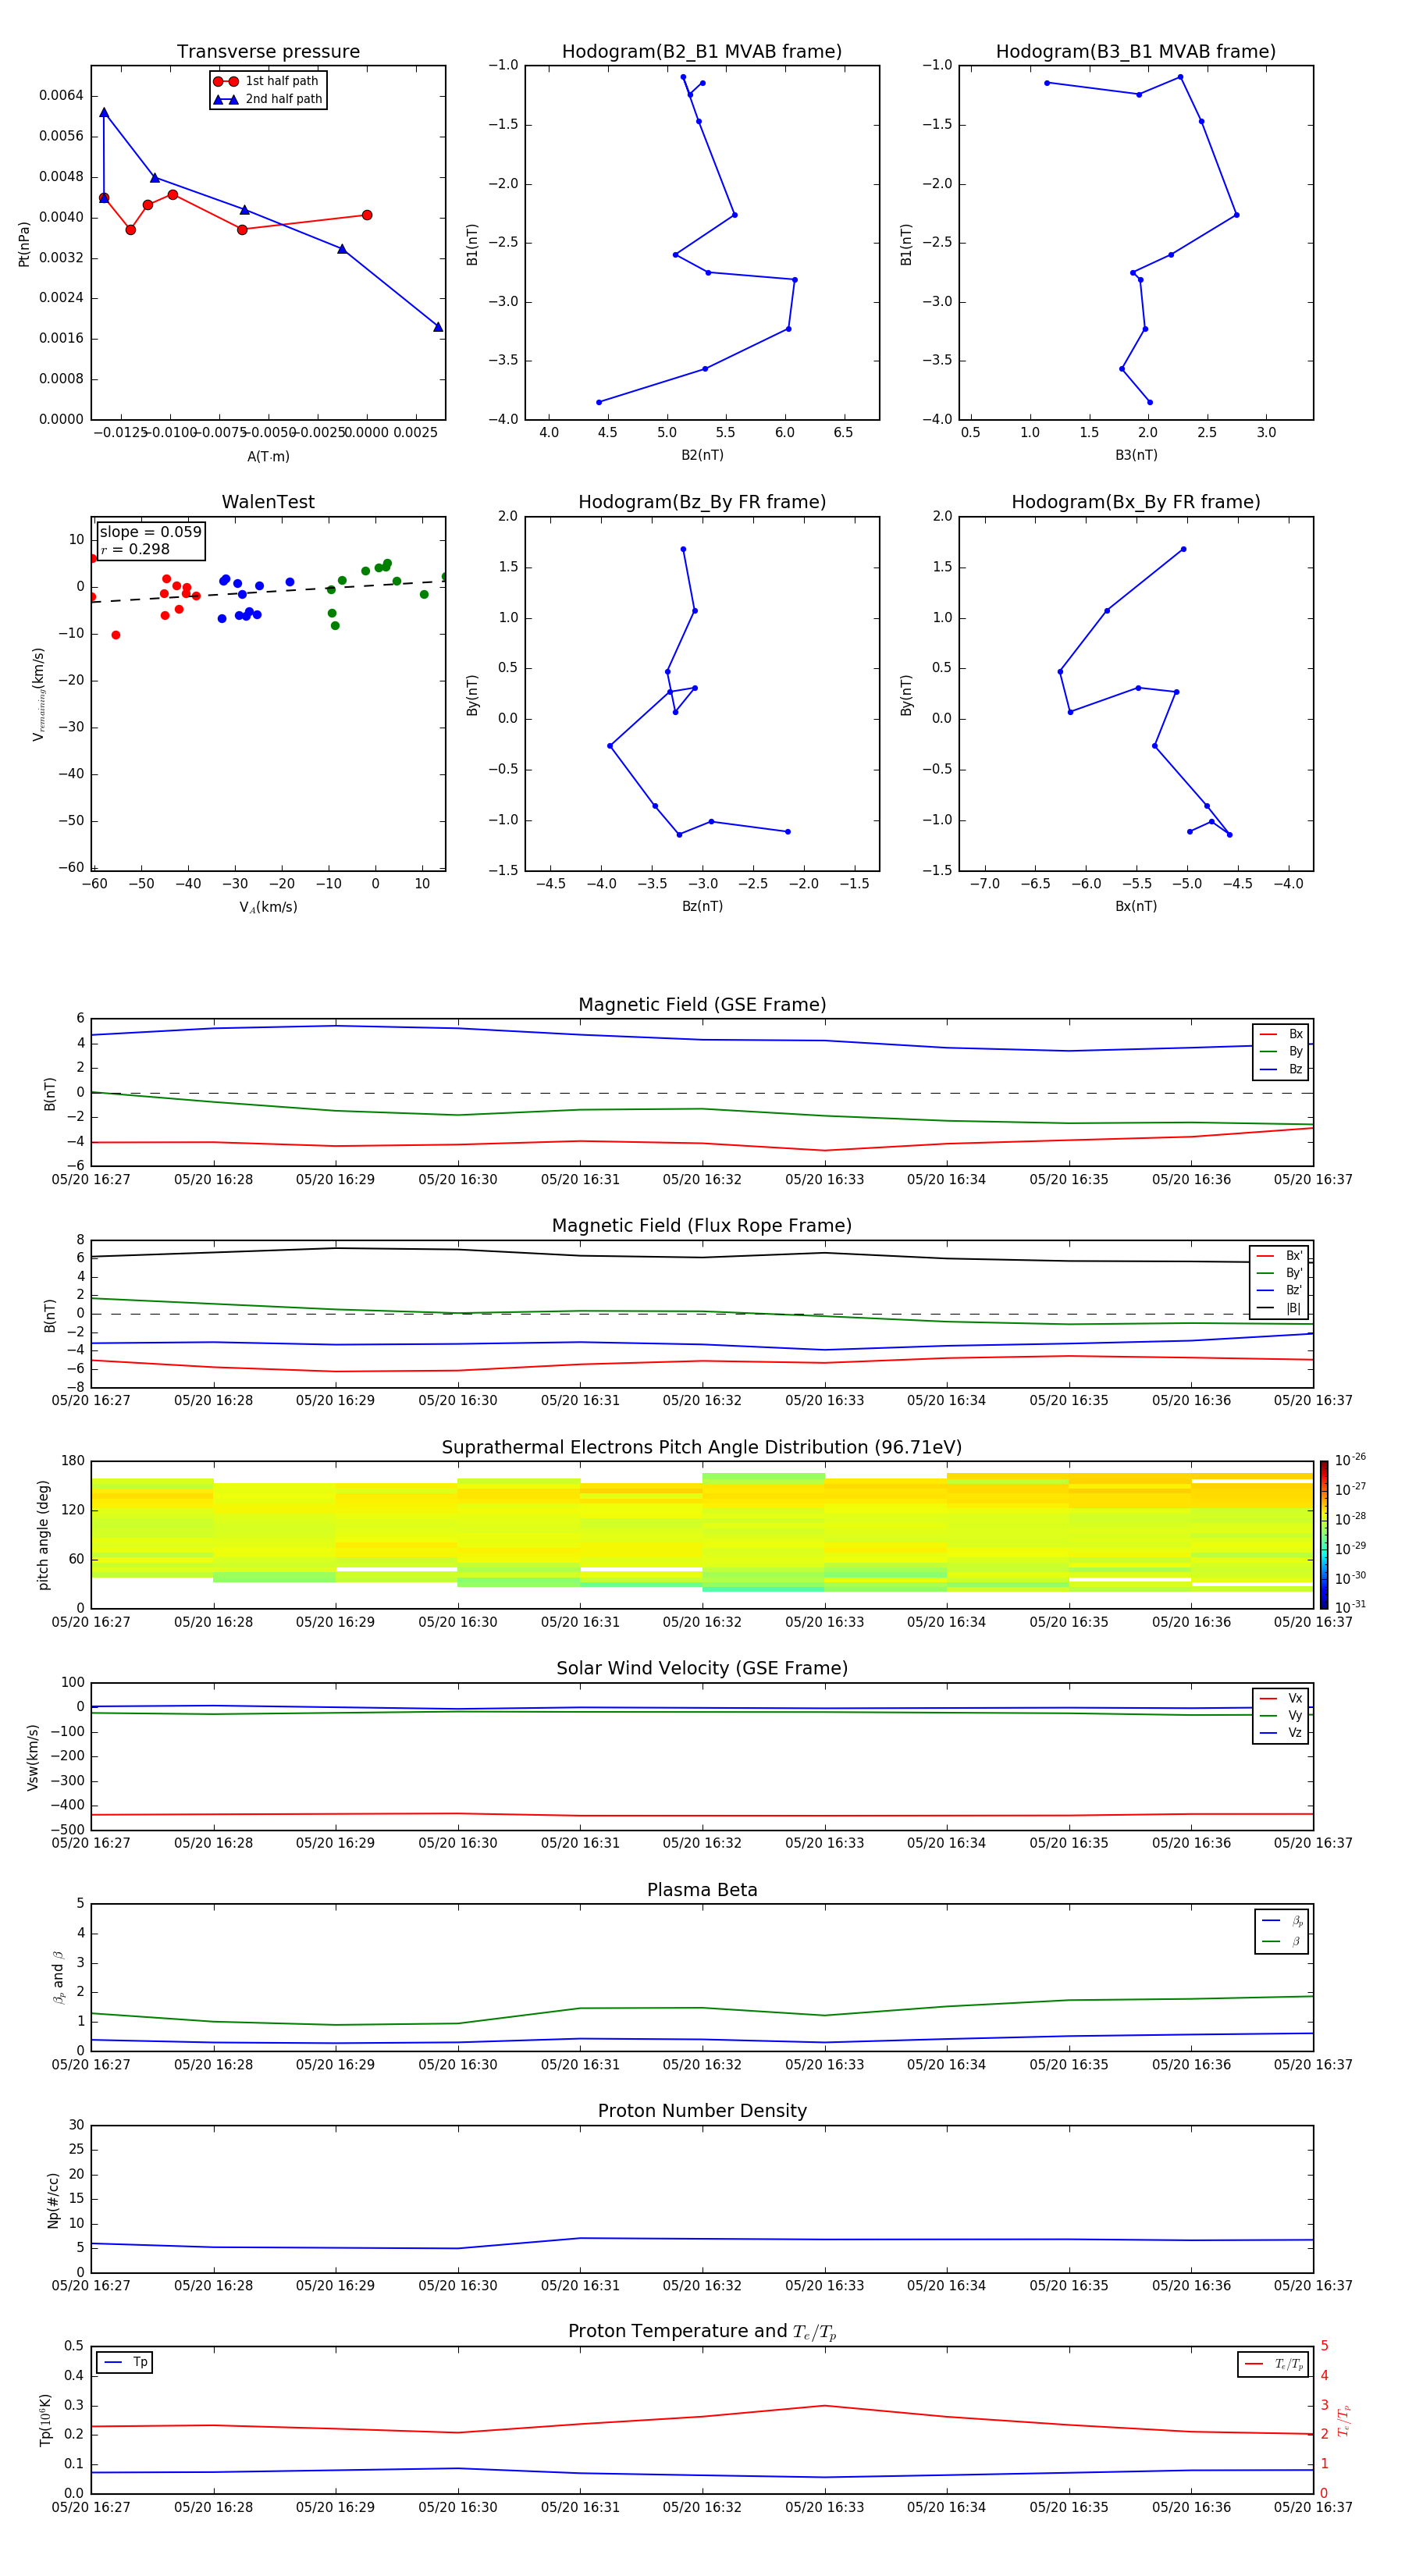This screenshot has width=1405, height=2576.
Task: Click the "Vsw(km/s)" axis label
Action: 33,1757
